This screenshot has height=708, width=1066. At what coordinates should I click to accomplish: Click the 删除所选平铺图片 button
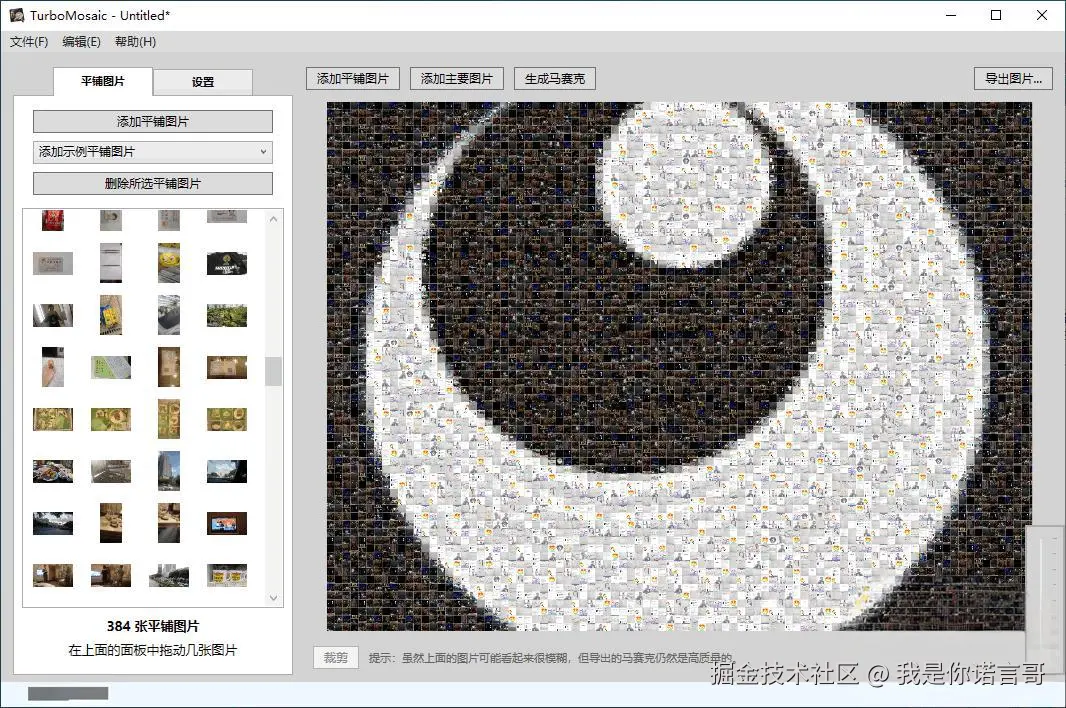(x=153, y=184)
